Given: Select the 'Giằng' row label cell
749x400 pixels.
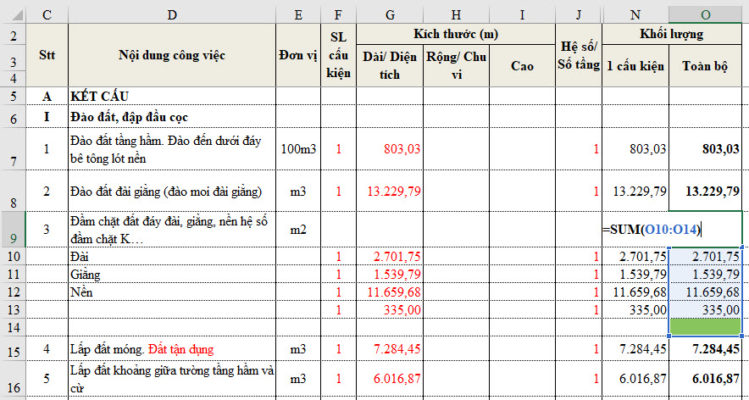Looking at the screenshot, I should [x=171, y=274].
